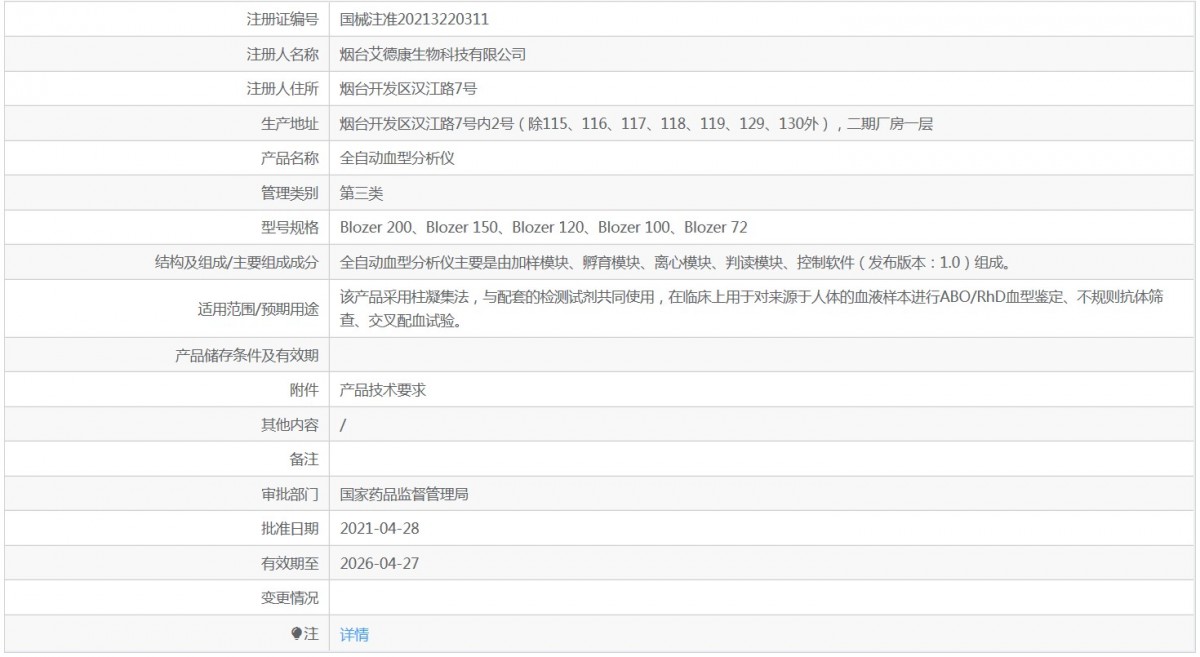Click the label 生产地址

point(290,124)
